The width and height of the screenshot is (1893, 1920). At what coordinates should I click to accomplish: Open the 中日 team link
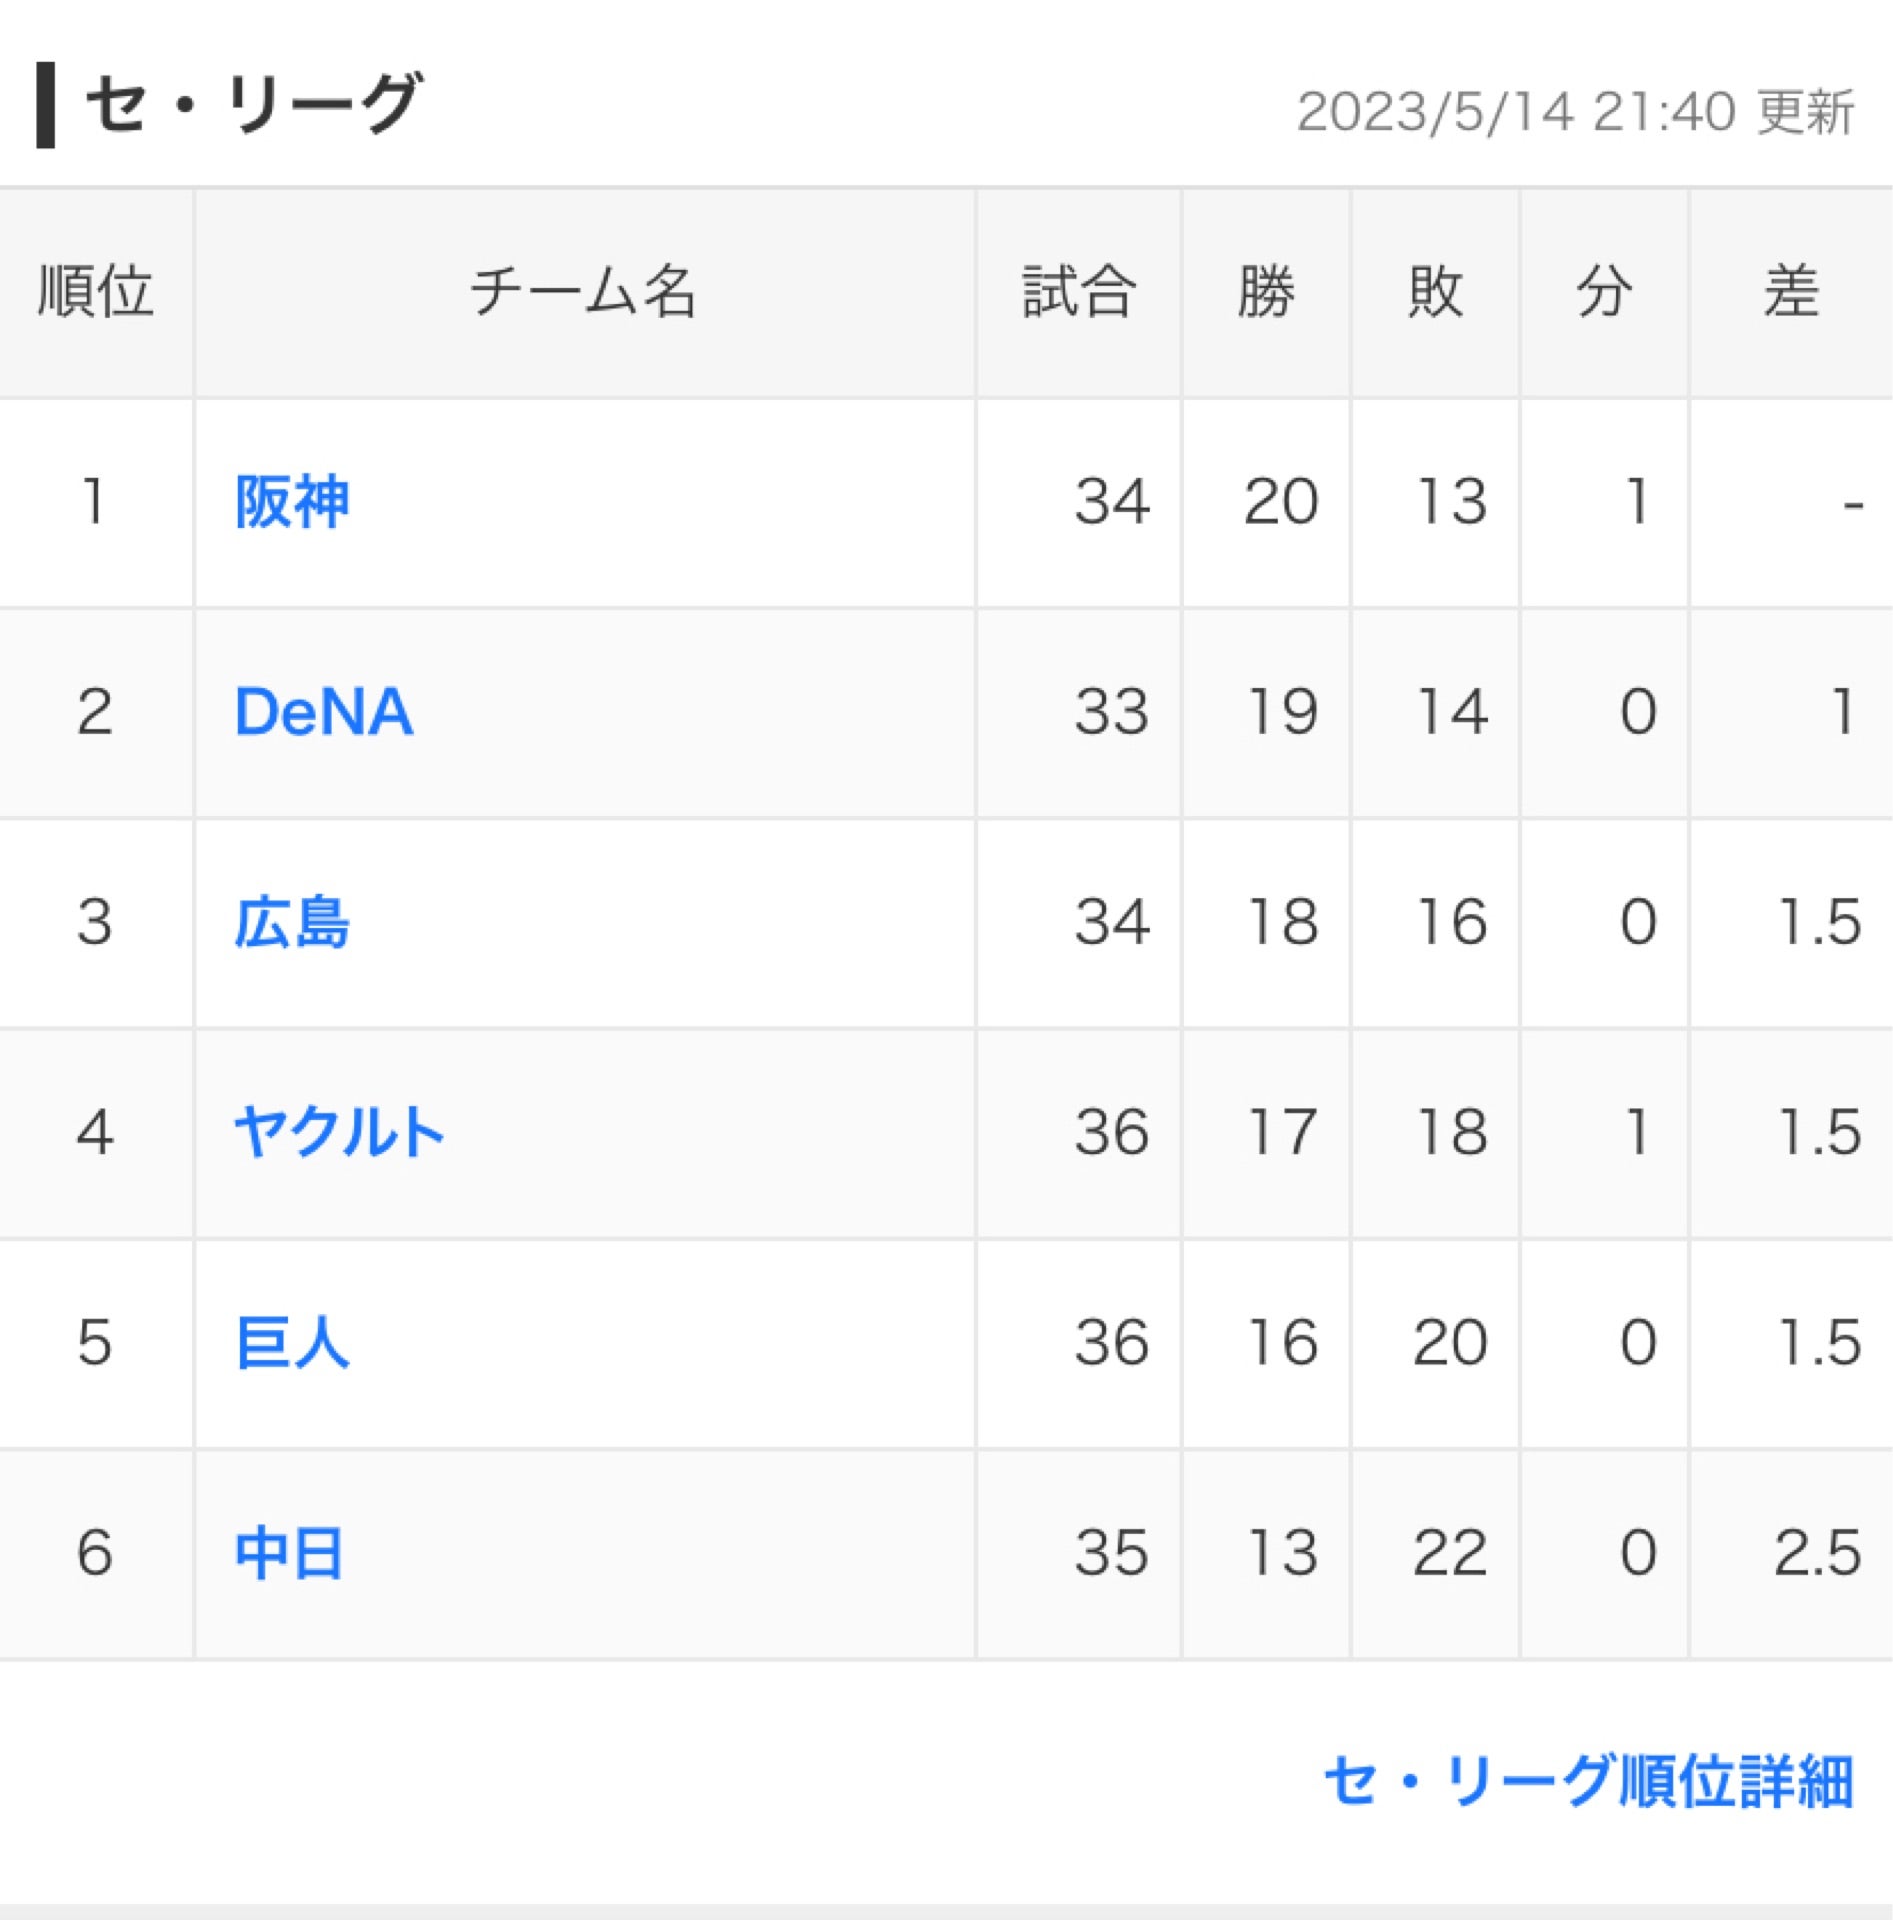point(289,1553)
